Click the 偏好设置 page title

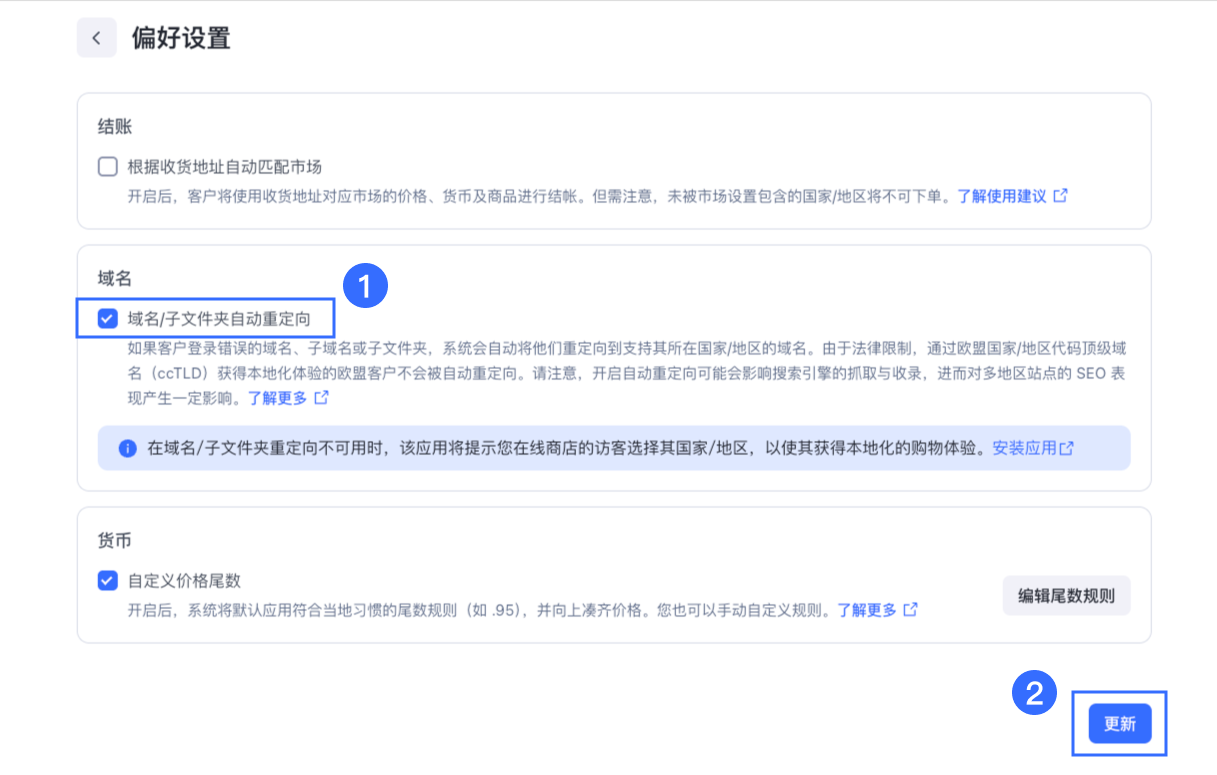[x=181, y=38]
